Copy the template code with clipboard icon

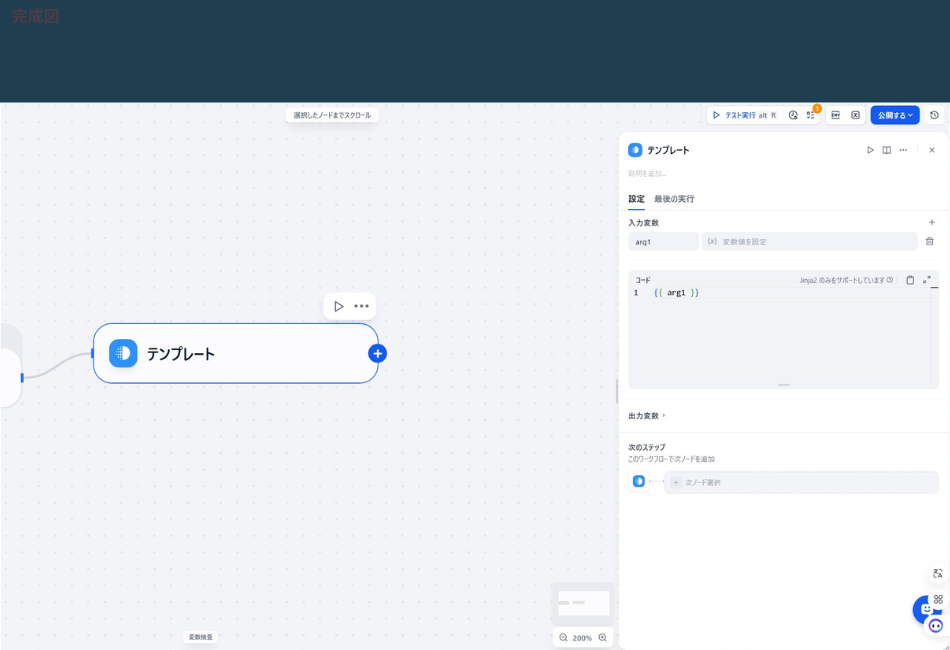[910, 280]
